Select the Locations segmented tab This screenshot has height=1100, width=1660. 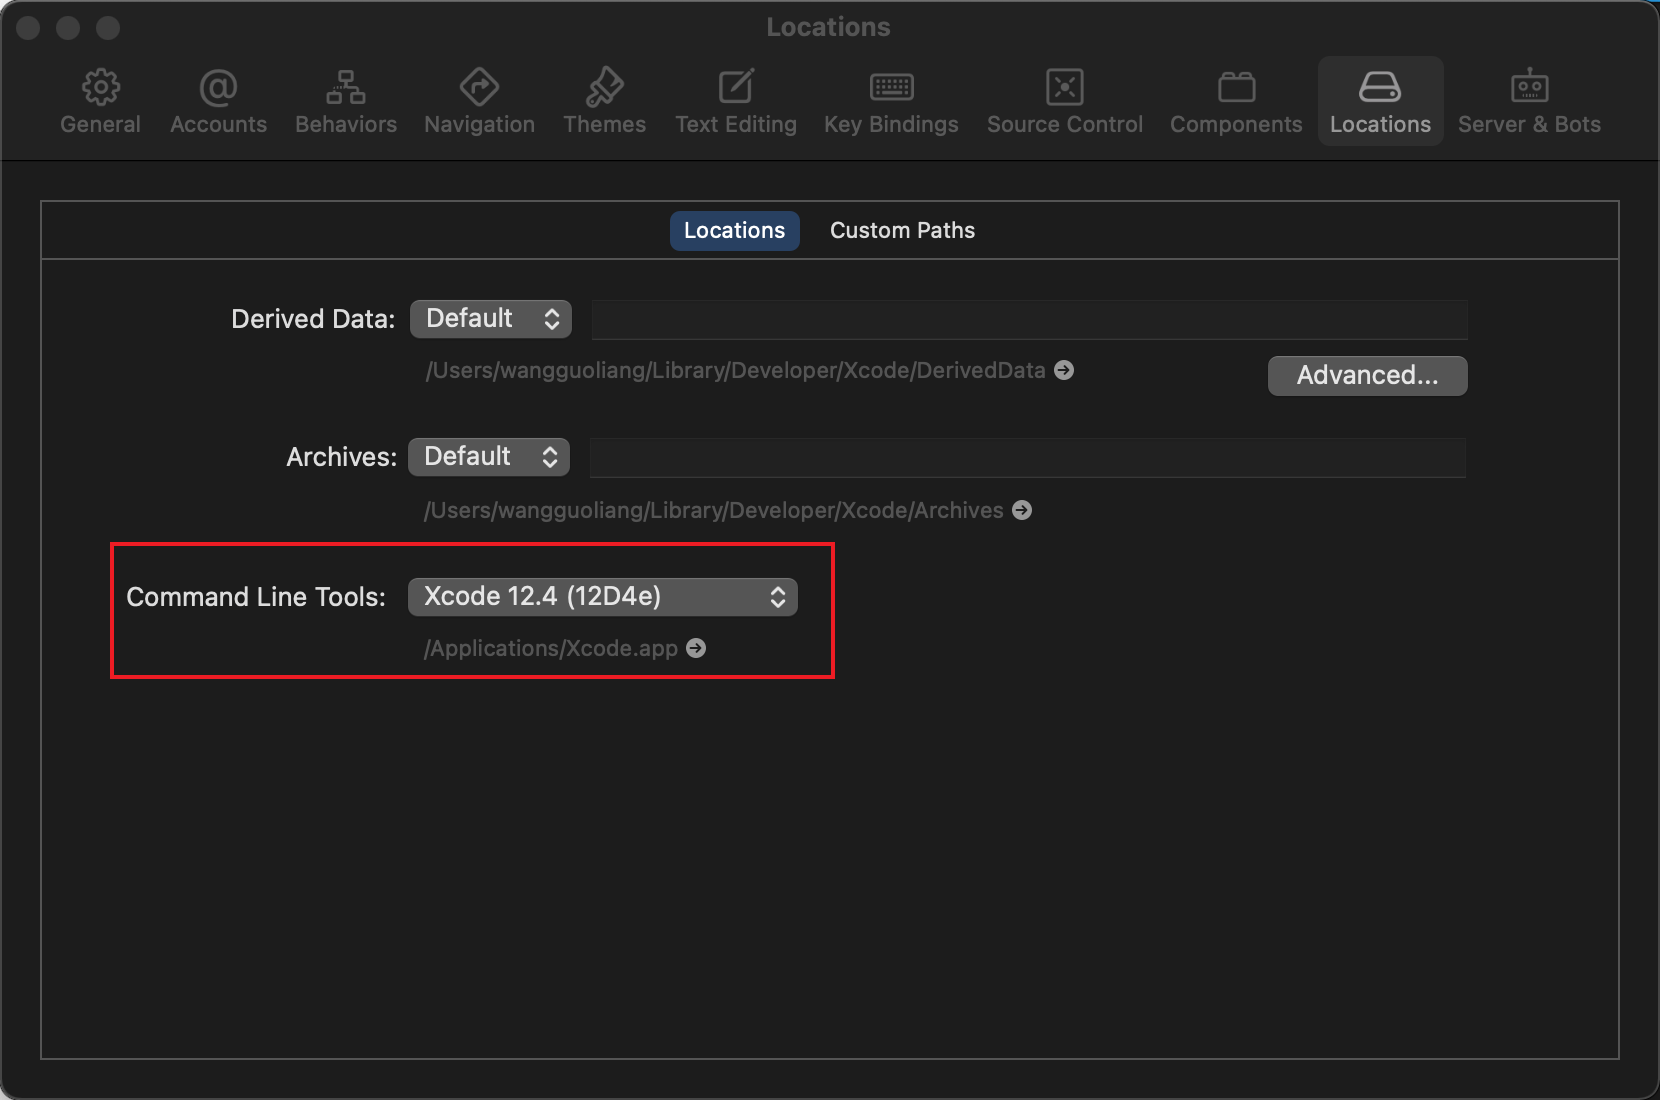734,230
